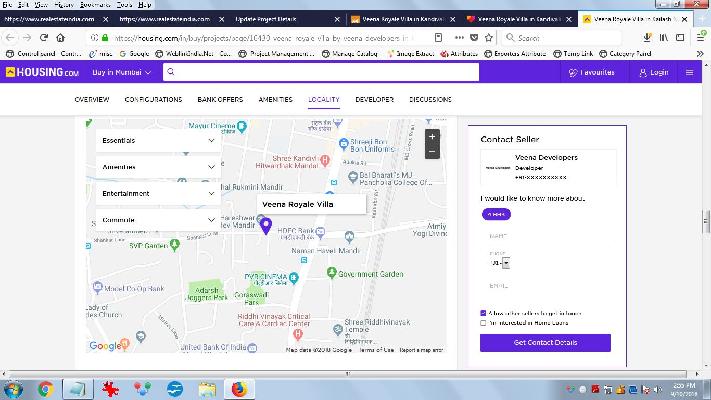711x400 pixels.
Task: Bookmark this page with the star icon
Action: pos(488,38)
